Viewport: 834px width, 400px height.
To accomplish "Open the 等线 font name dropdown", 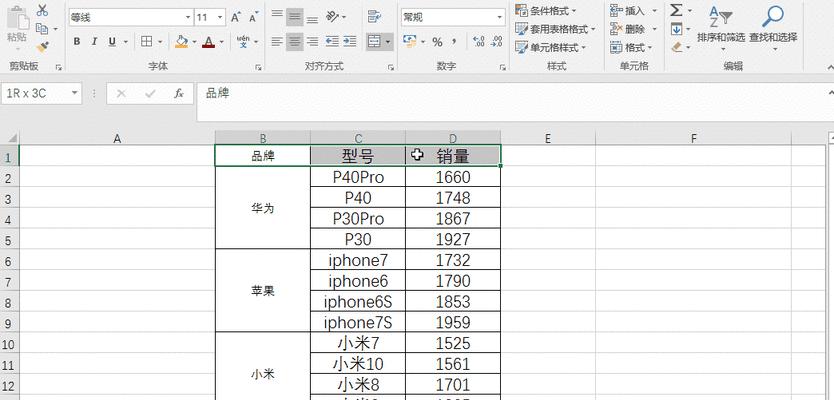I will (x=188, y=18).
